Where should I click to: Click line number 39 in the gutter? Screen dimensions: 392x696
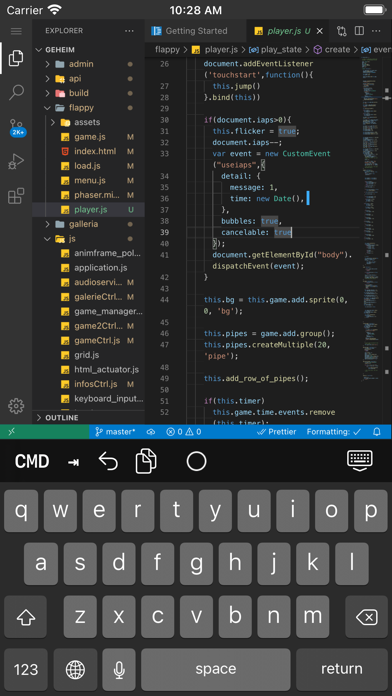[164, 232]
